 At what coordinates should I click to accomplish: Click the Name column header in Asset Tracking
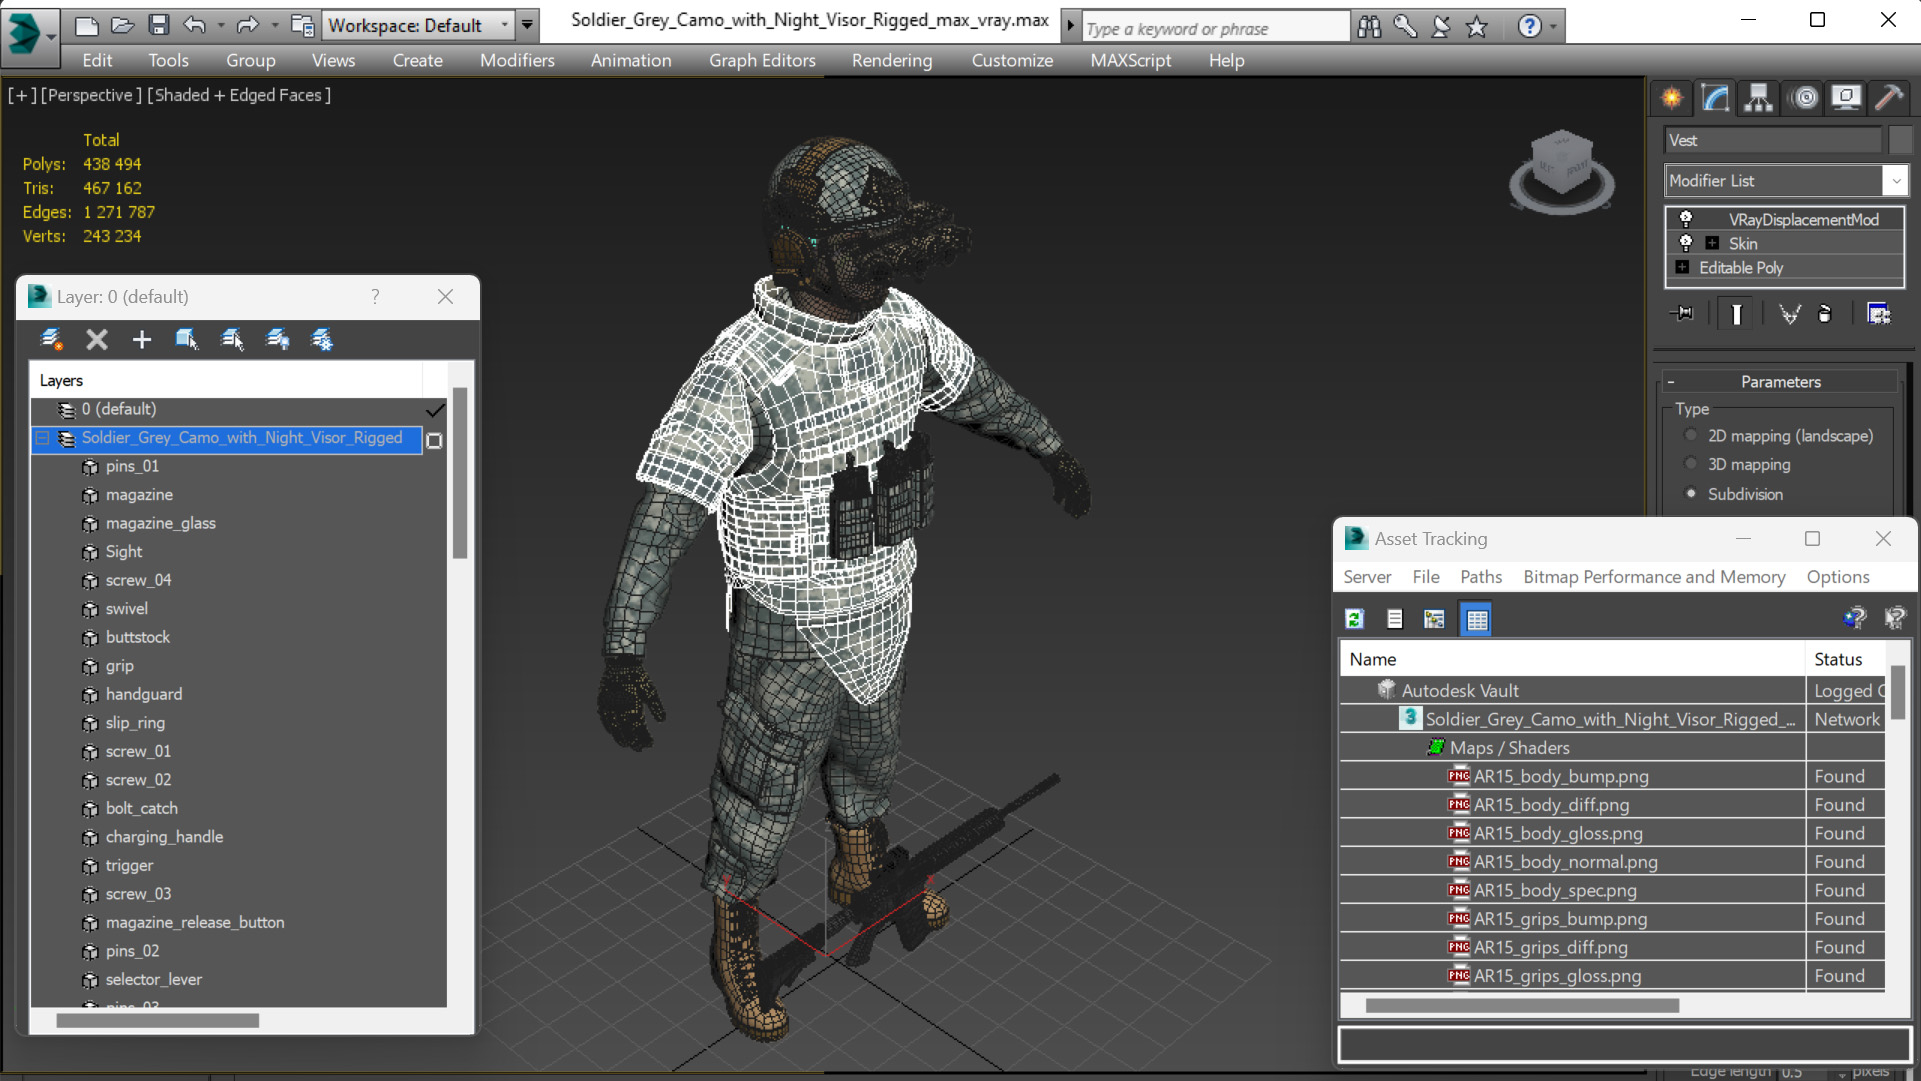click(1572, 659)
